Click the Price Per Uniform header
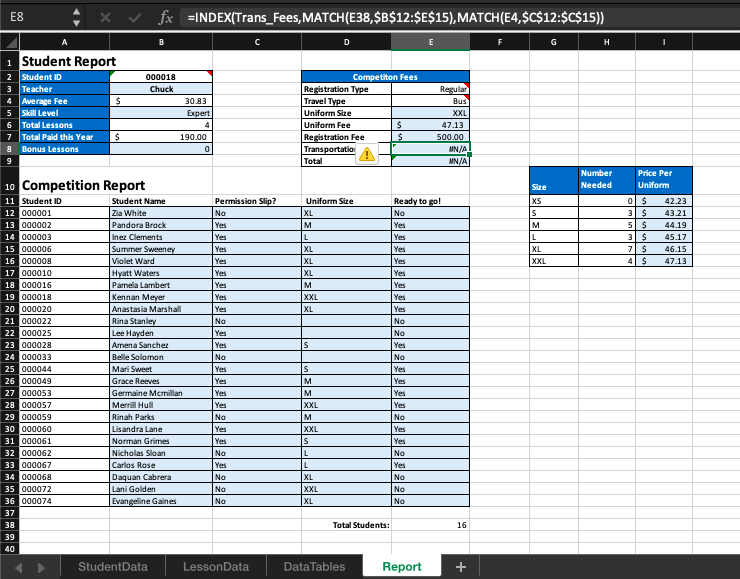The width and height of the screenshot is (740, 579). [664, 180]
